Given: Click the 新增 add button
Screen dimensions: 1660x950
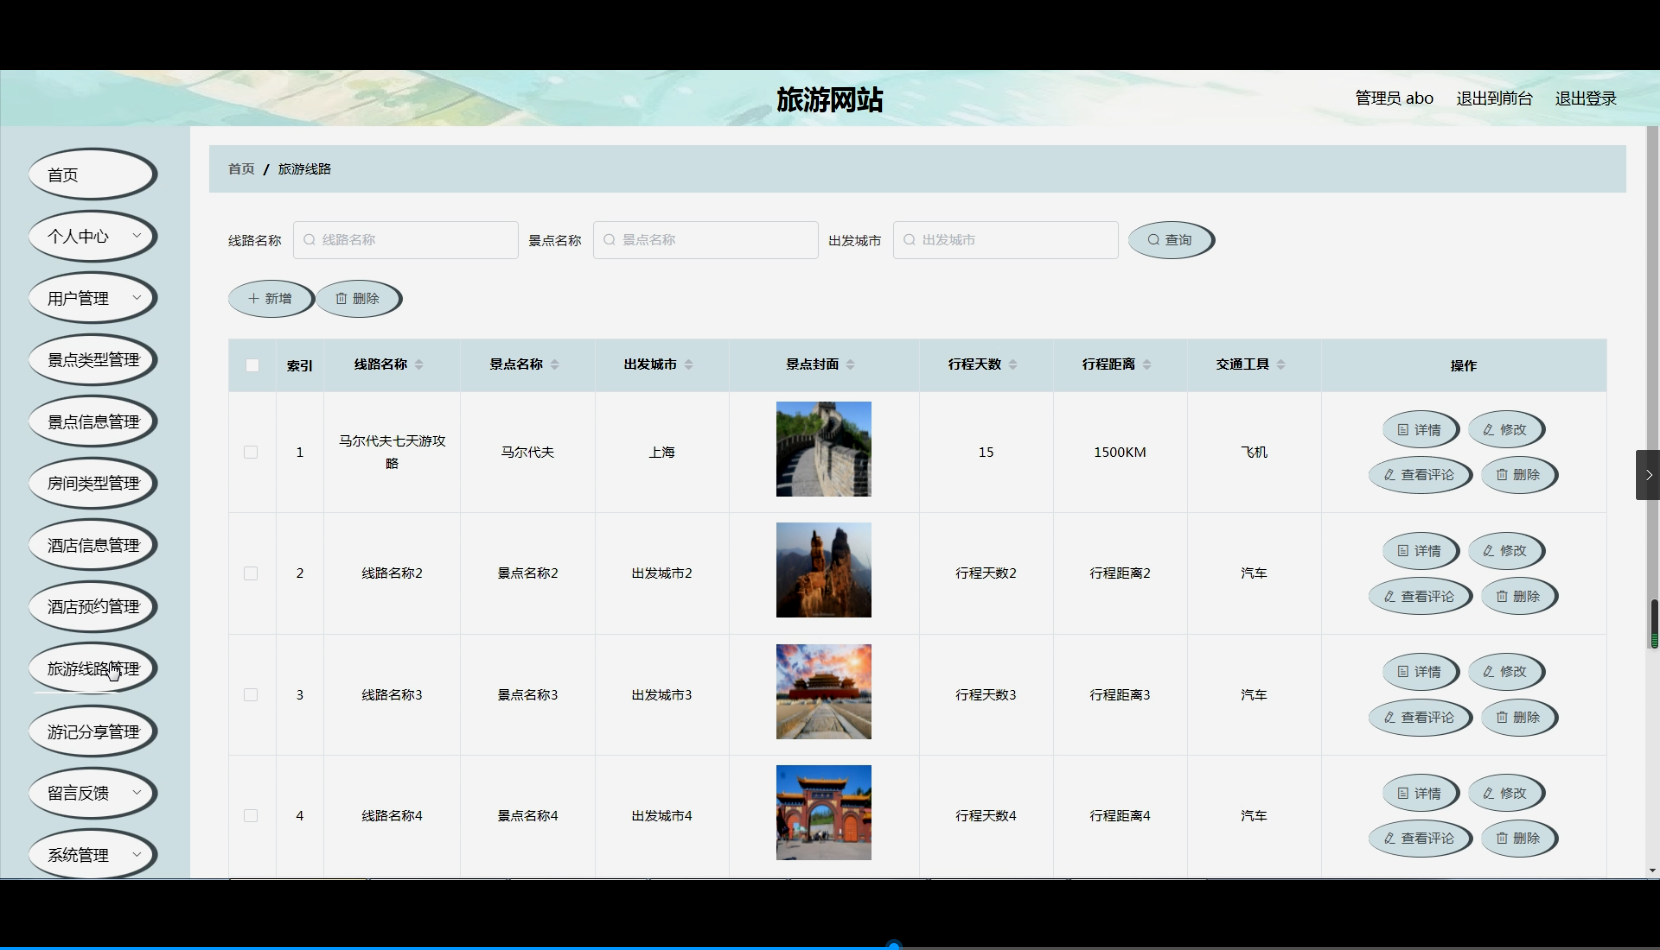Looking at the screenshot, I should click(270, 299).
